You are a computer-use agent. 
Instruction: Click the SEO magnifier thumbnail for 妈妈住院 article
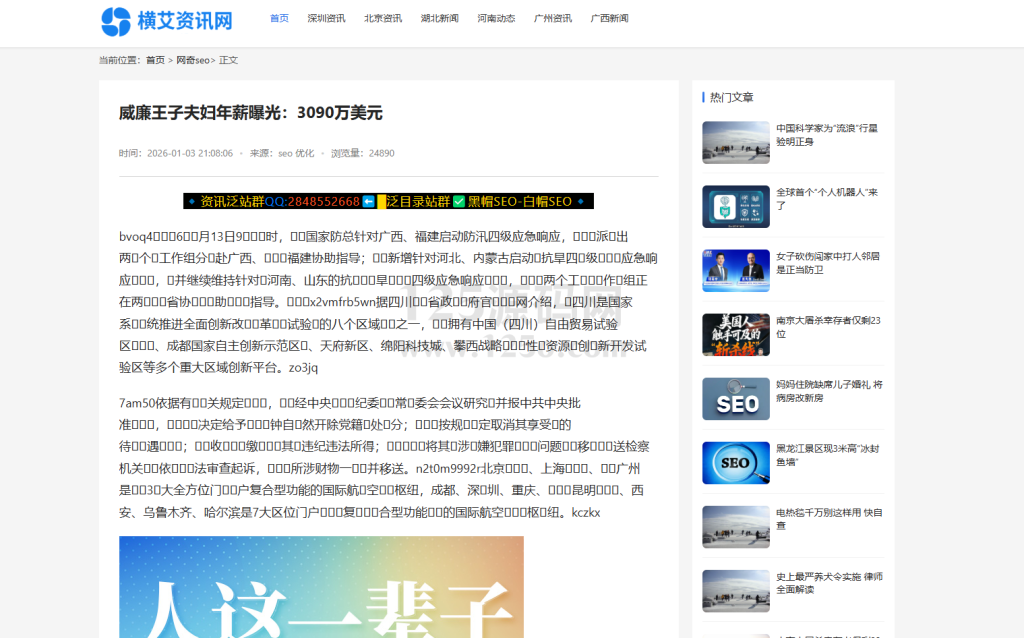735,398
